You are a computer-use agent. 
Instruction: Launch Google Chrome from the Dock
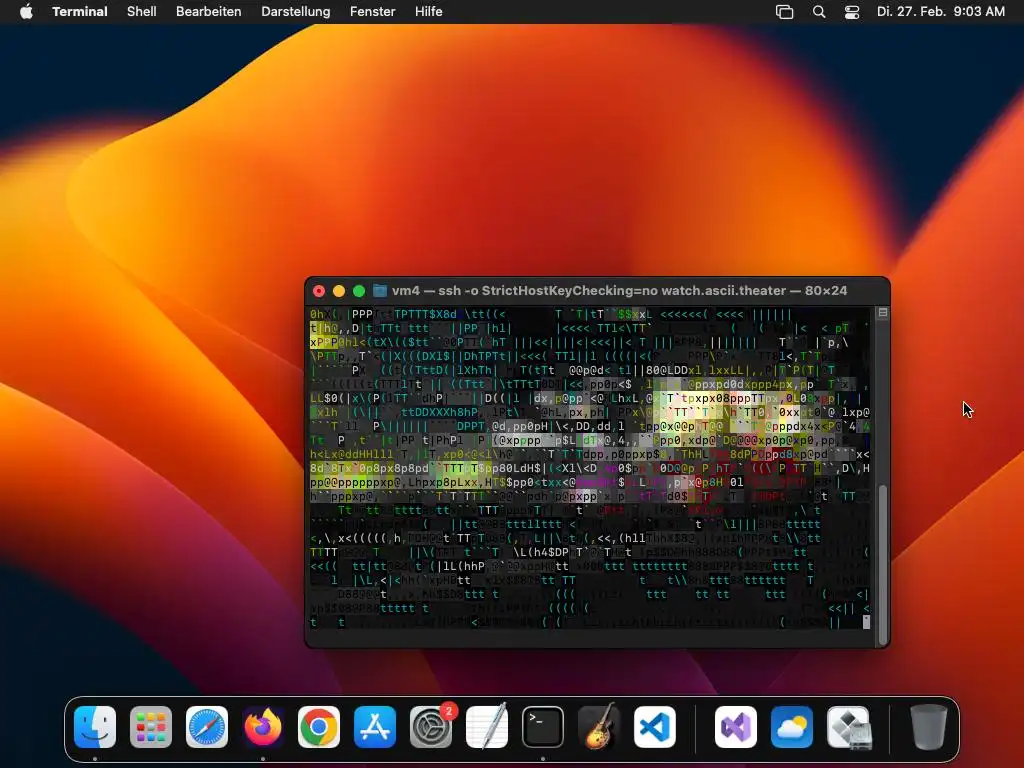coord(319,727)
